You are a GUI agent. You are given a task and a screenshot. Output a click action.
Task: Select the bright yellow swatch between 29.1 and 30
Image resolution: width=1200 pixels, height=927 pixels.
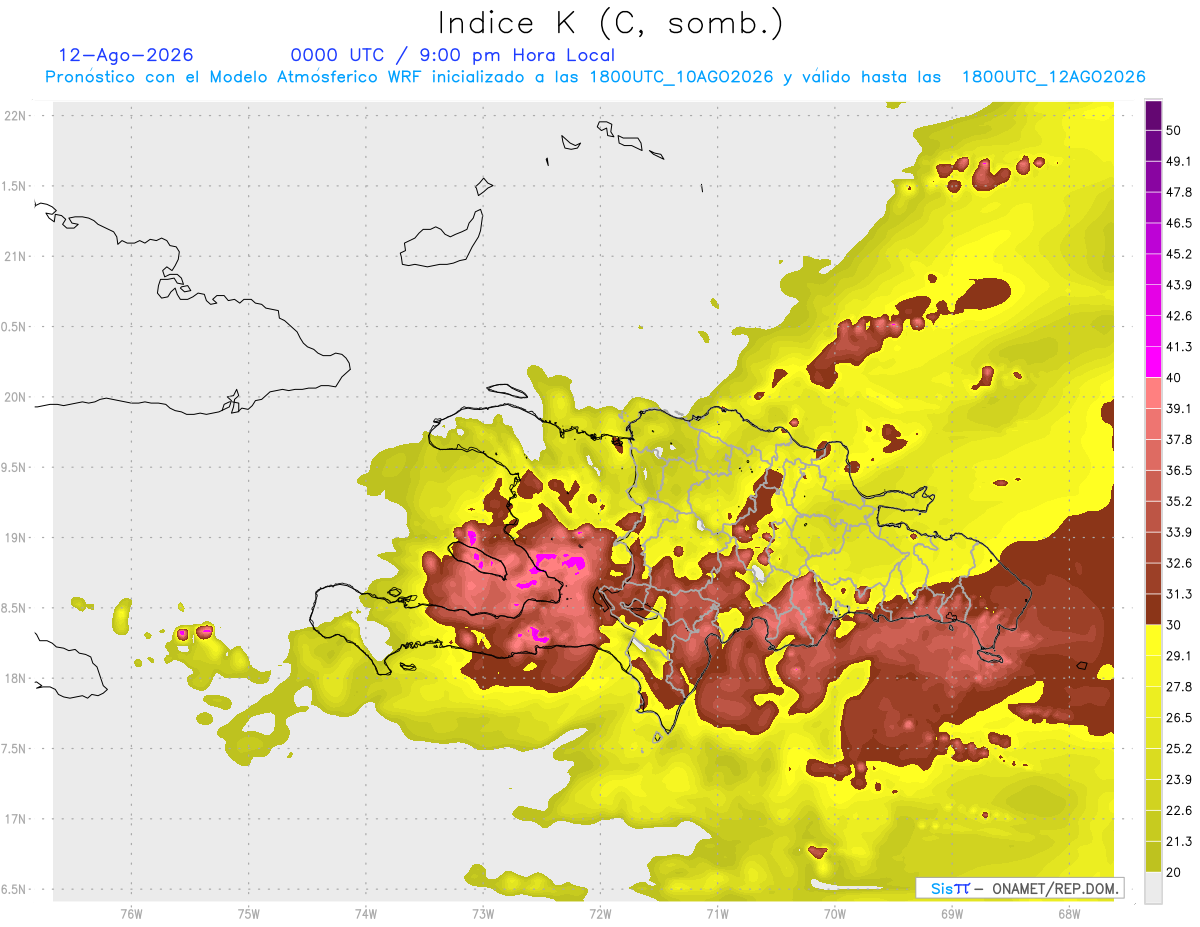click(x=1153, y=640)
